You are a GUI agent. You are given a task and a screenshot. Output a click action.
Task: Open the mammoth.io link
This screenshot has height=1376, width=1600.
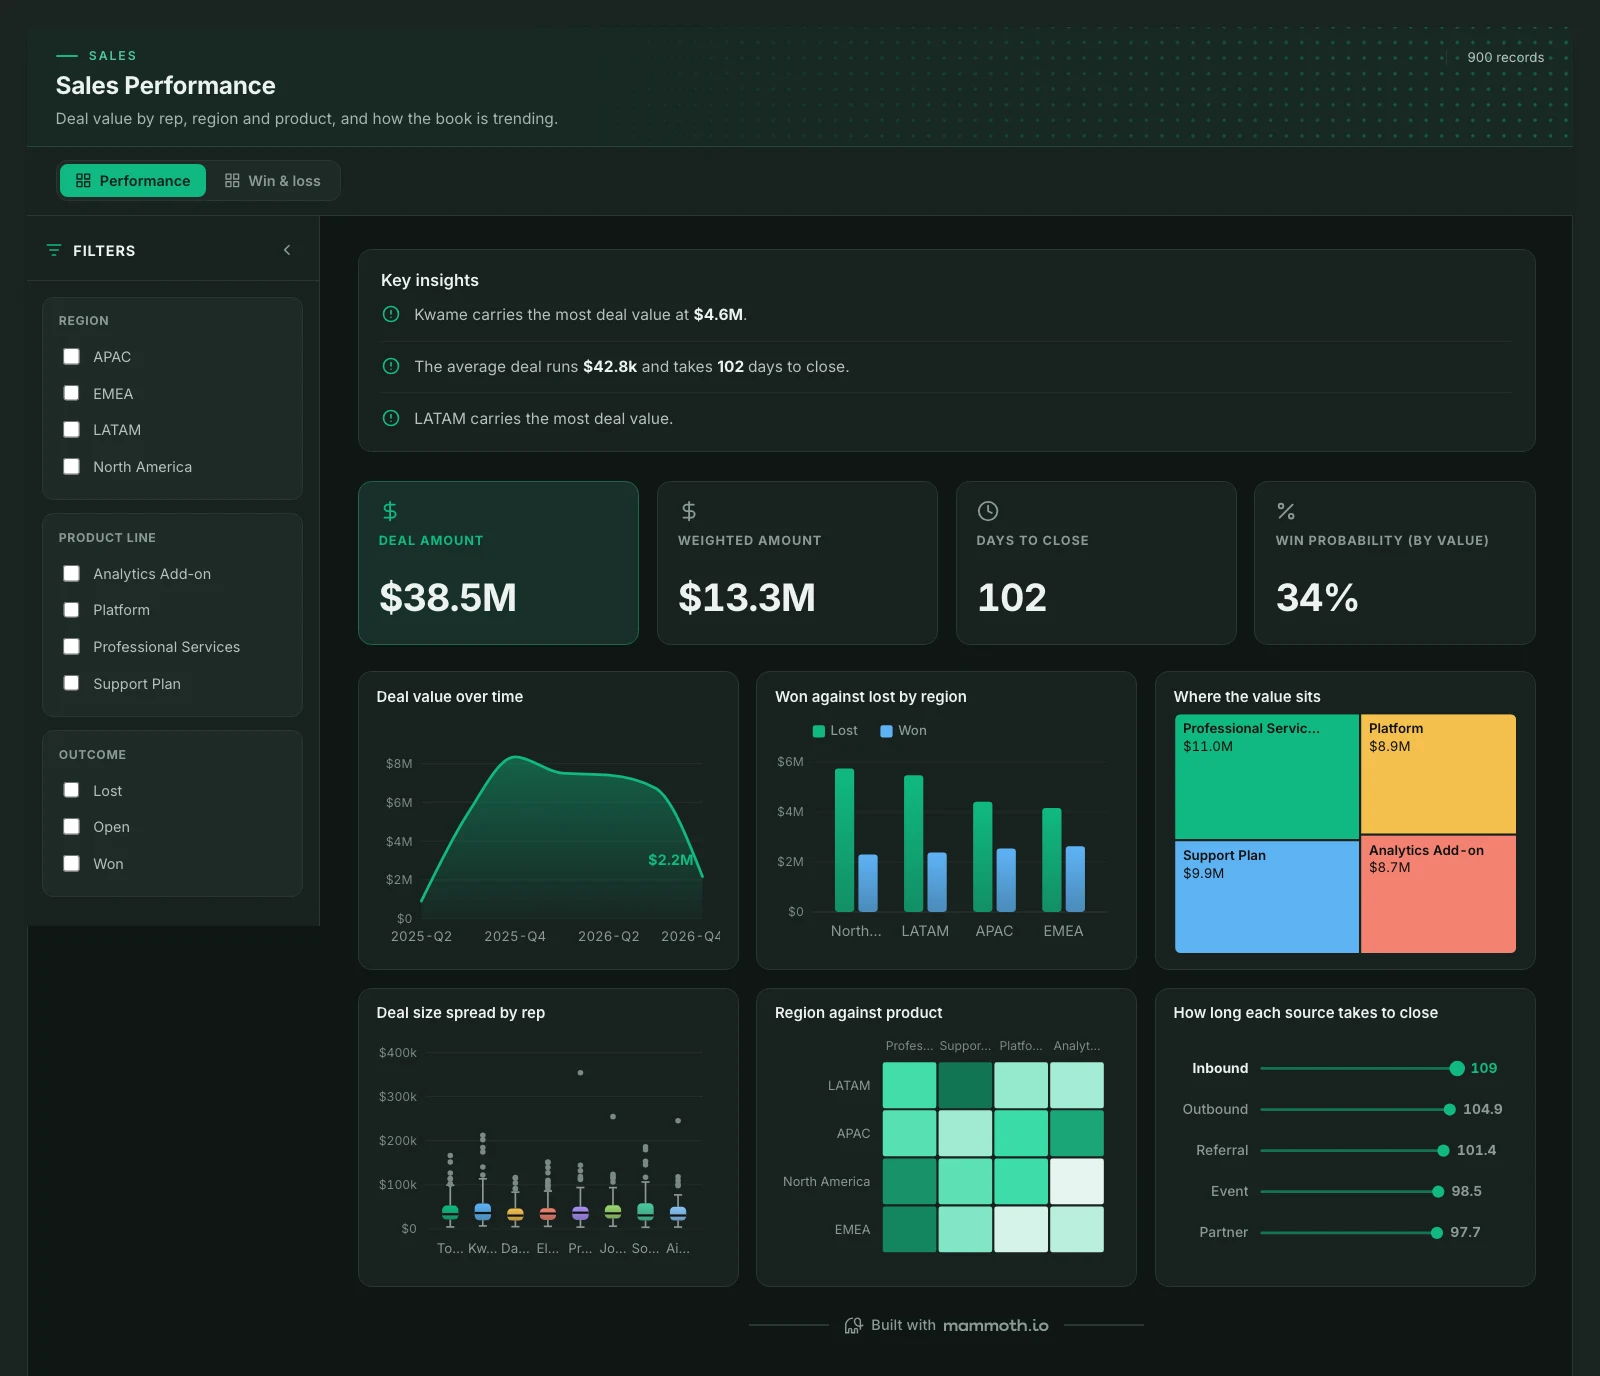(x=995, y=1325)
